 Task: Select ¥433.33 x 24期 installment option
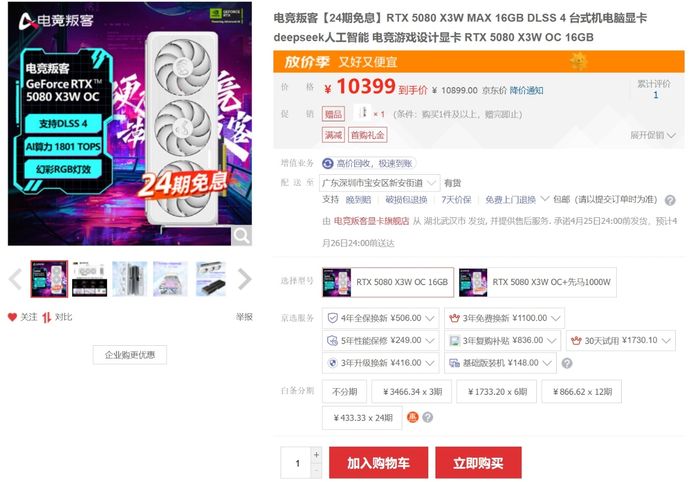click(x=362, y=418)
